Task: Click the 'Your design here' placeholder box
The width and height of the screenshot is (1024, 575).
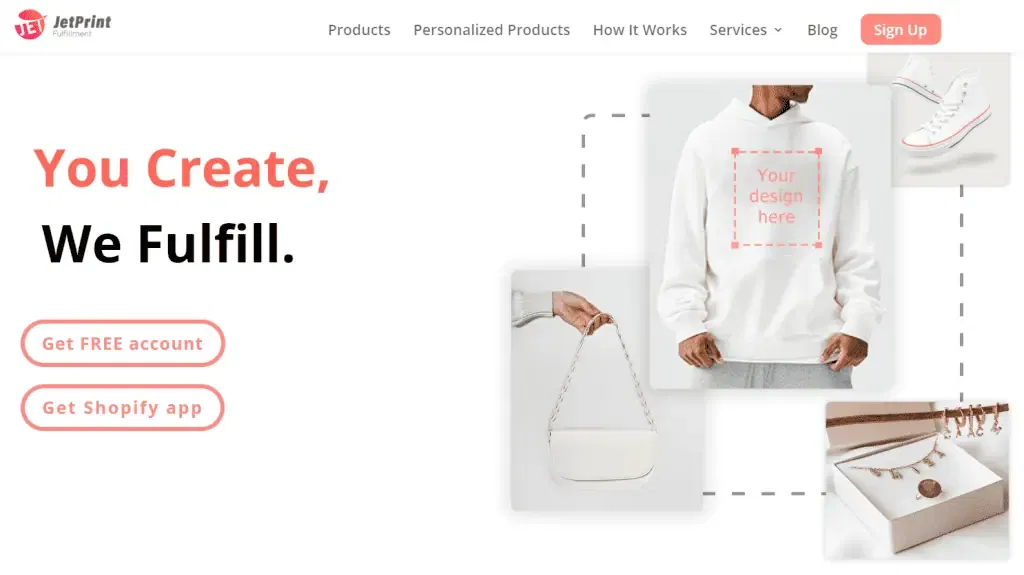Action: (x=776, y=197)
